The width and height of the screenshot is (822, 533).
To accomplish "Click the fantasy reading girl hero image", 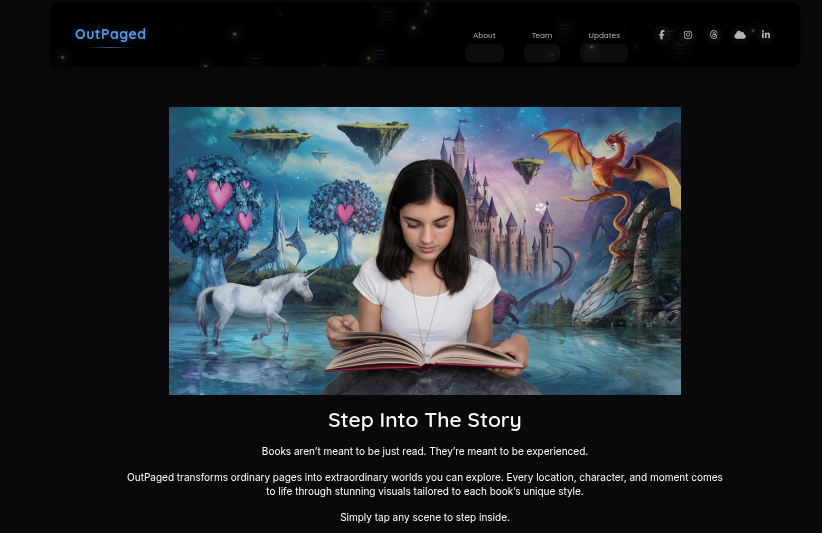I will coord(425,251).
